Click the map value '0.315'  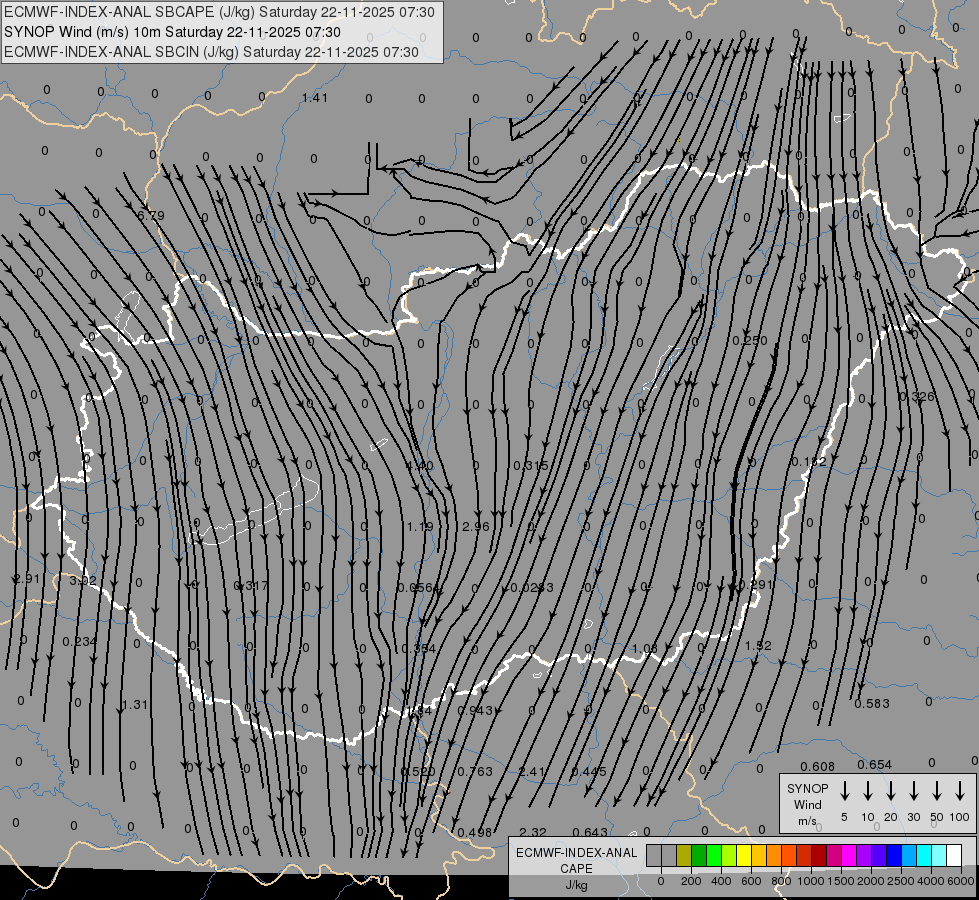[x=531, y=465]
